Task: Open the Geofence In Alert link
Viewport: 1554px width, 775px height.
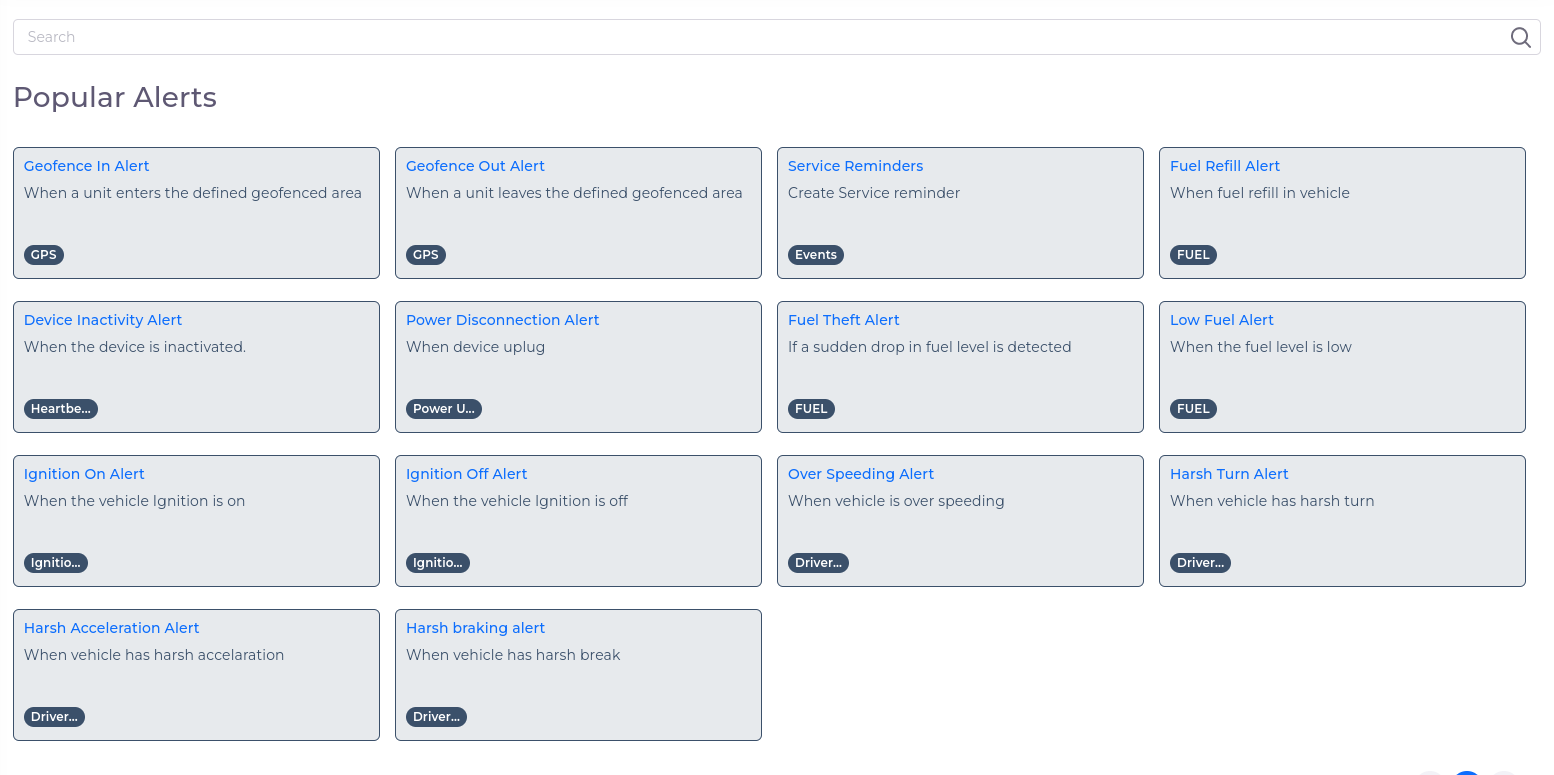Action: click(x=86, y=166)
